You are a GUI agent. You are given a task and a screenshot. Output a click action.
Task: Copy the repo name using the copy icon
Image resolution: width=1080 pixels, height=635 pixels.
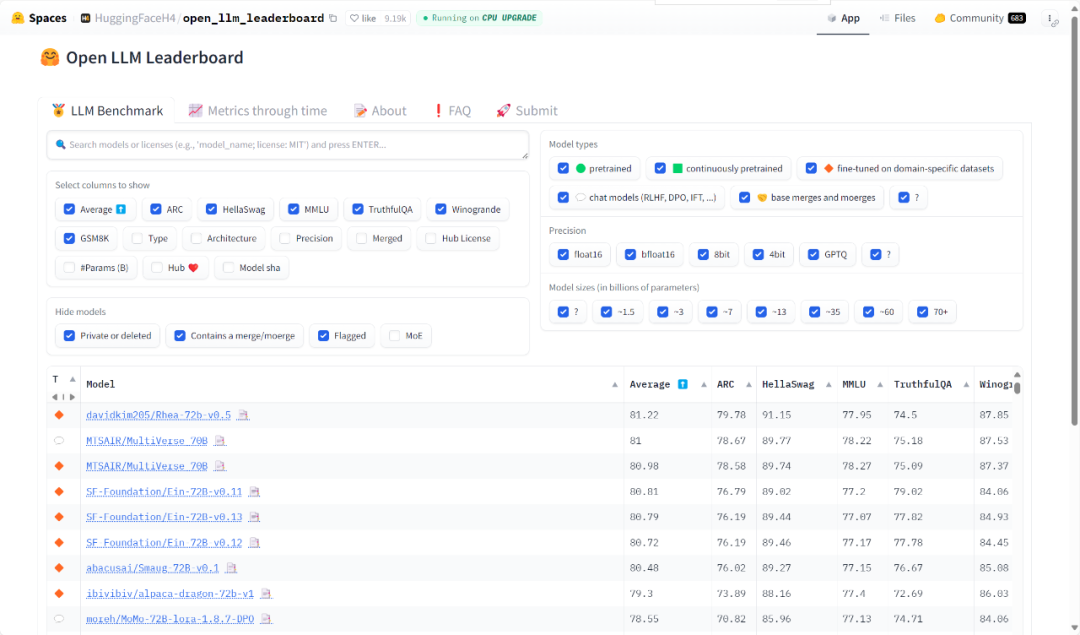point(333,19)
